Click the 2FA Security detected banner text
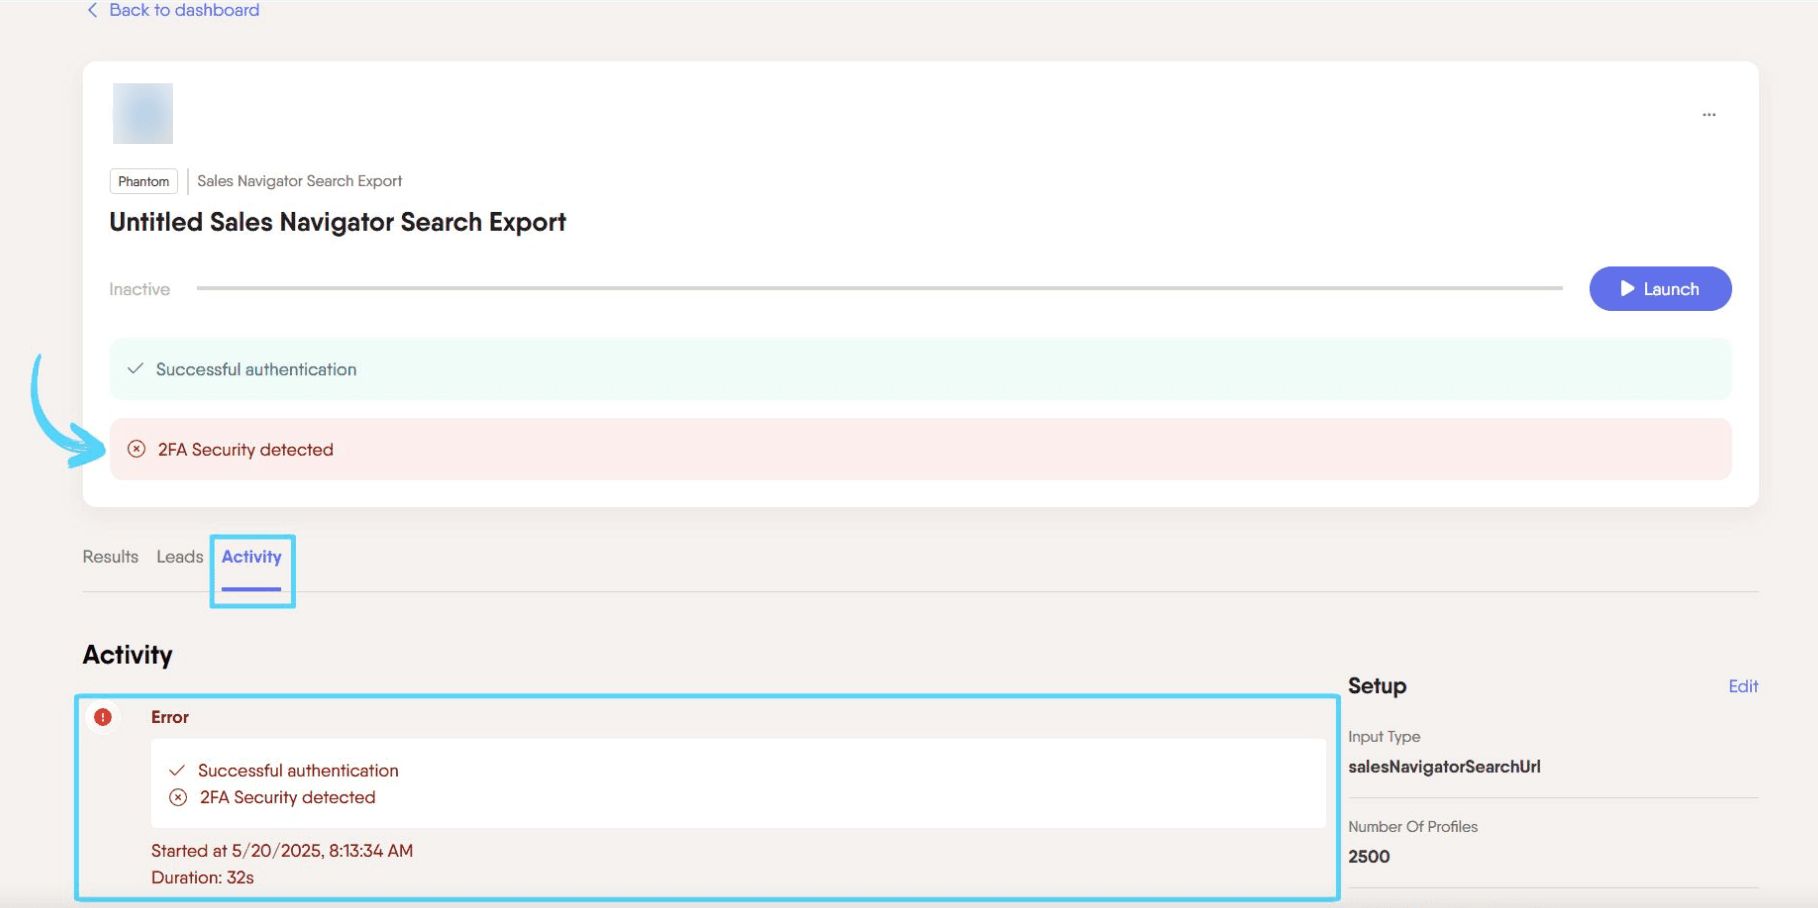This screenshot has width=1818, height=908. click(x=245, y=449)
